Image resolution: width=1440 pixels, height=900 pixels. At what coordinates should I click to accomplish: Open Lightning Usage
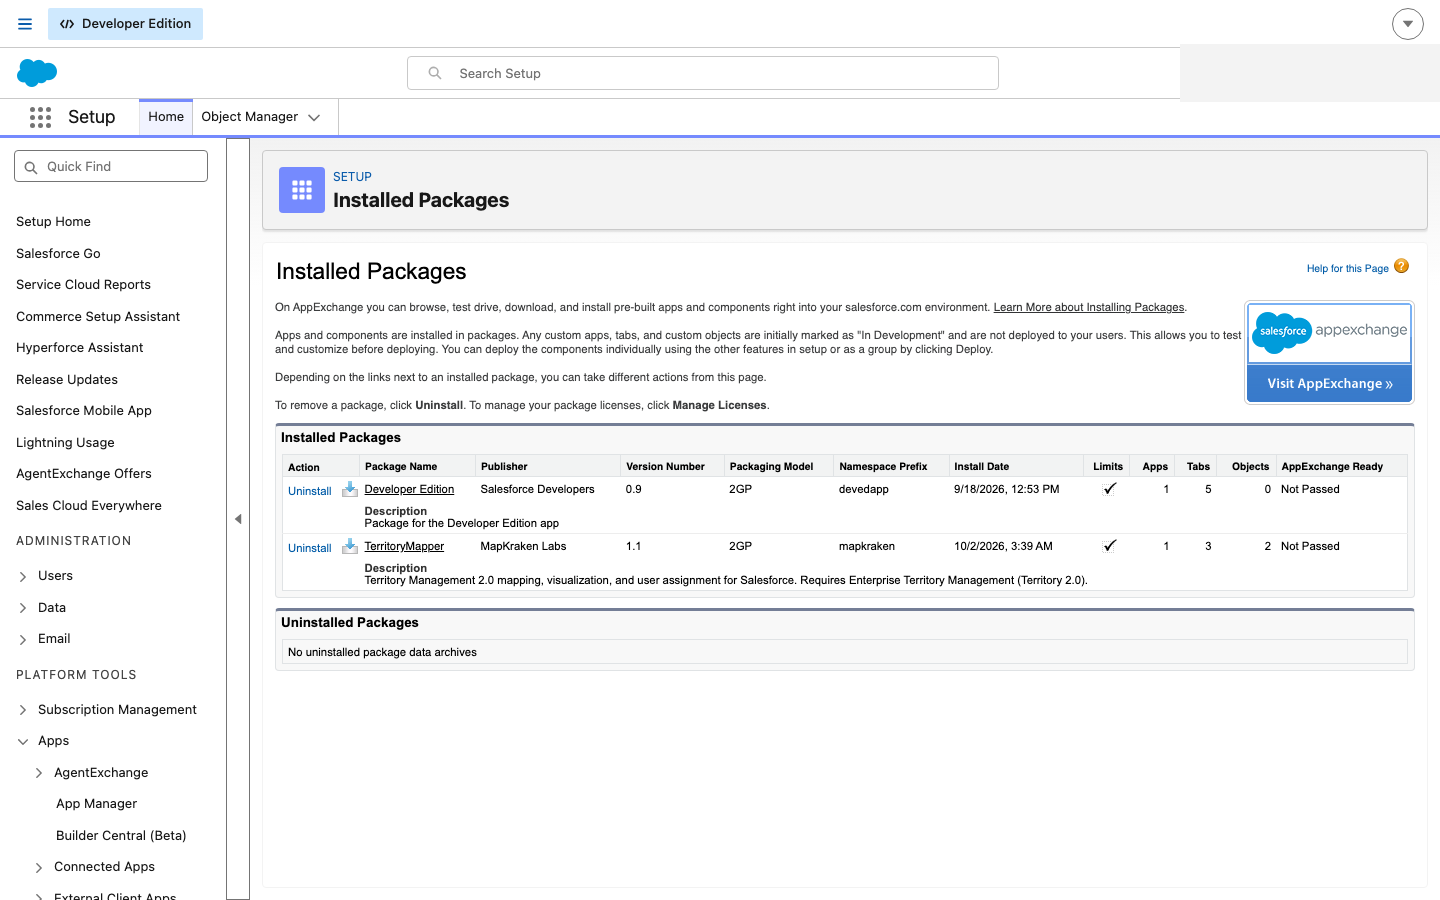pos(65,443)
